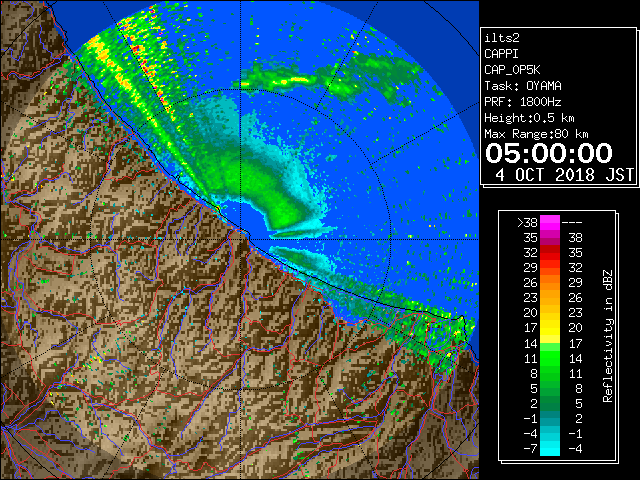This screenshot has height=480, width=640.
Task: Pick the magenta >38 dBZ legend swatch
Action: [549, 223]
